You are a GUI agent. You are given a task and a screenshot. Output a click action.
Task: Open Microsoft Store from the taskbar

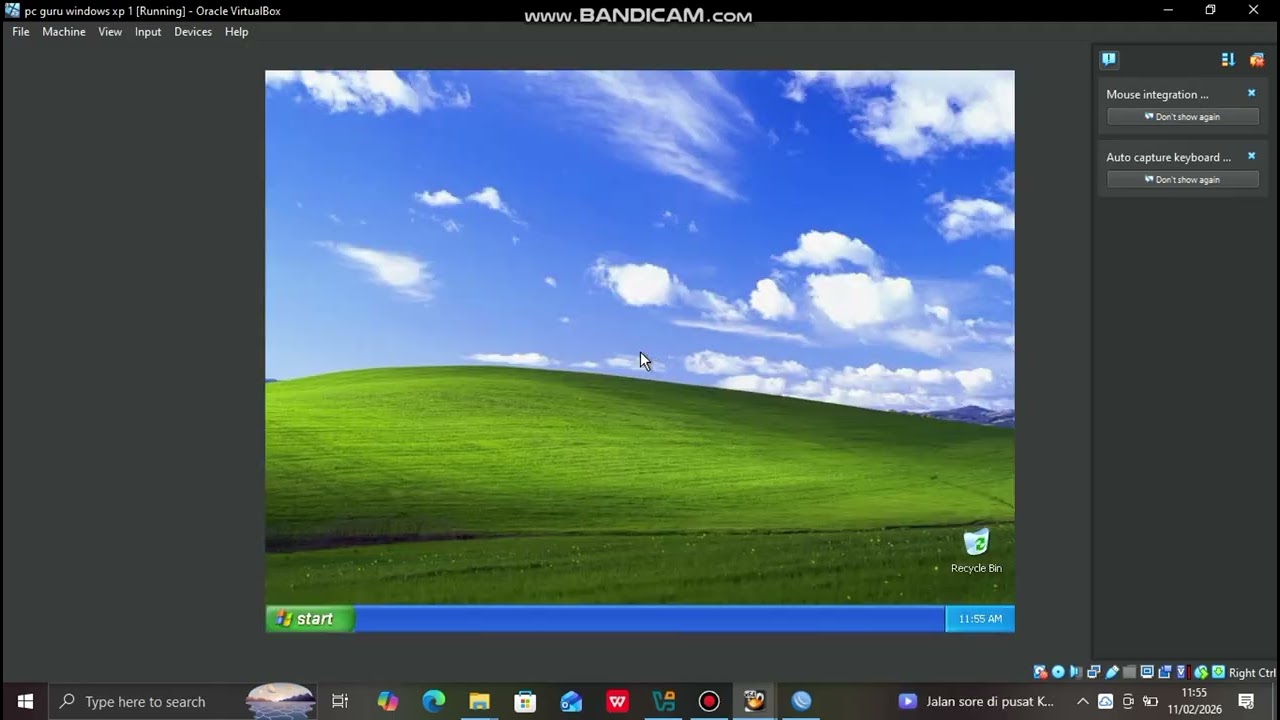pyautogui.click(x=525, y=701)
